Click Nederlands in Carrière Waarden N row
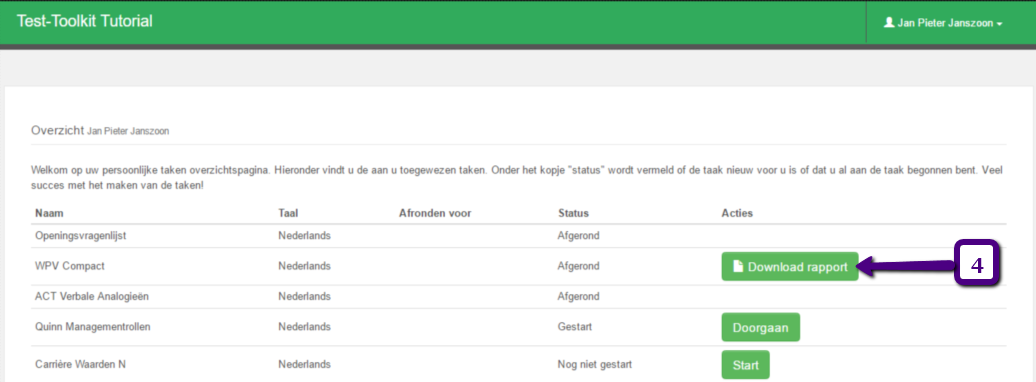The width and height of the screenshot is (1036, 382). tap(305, 364)
